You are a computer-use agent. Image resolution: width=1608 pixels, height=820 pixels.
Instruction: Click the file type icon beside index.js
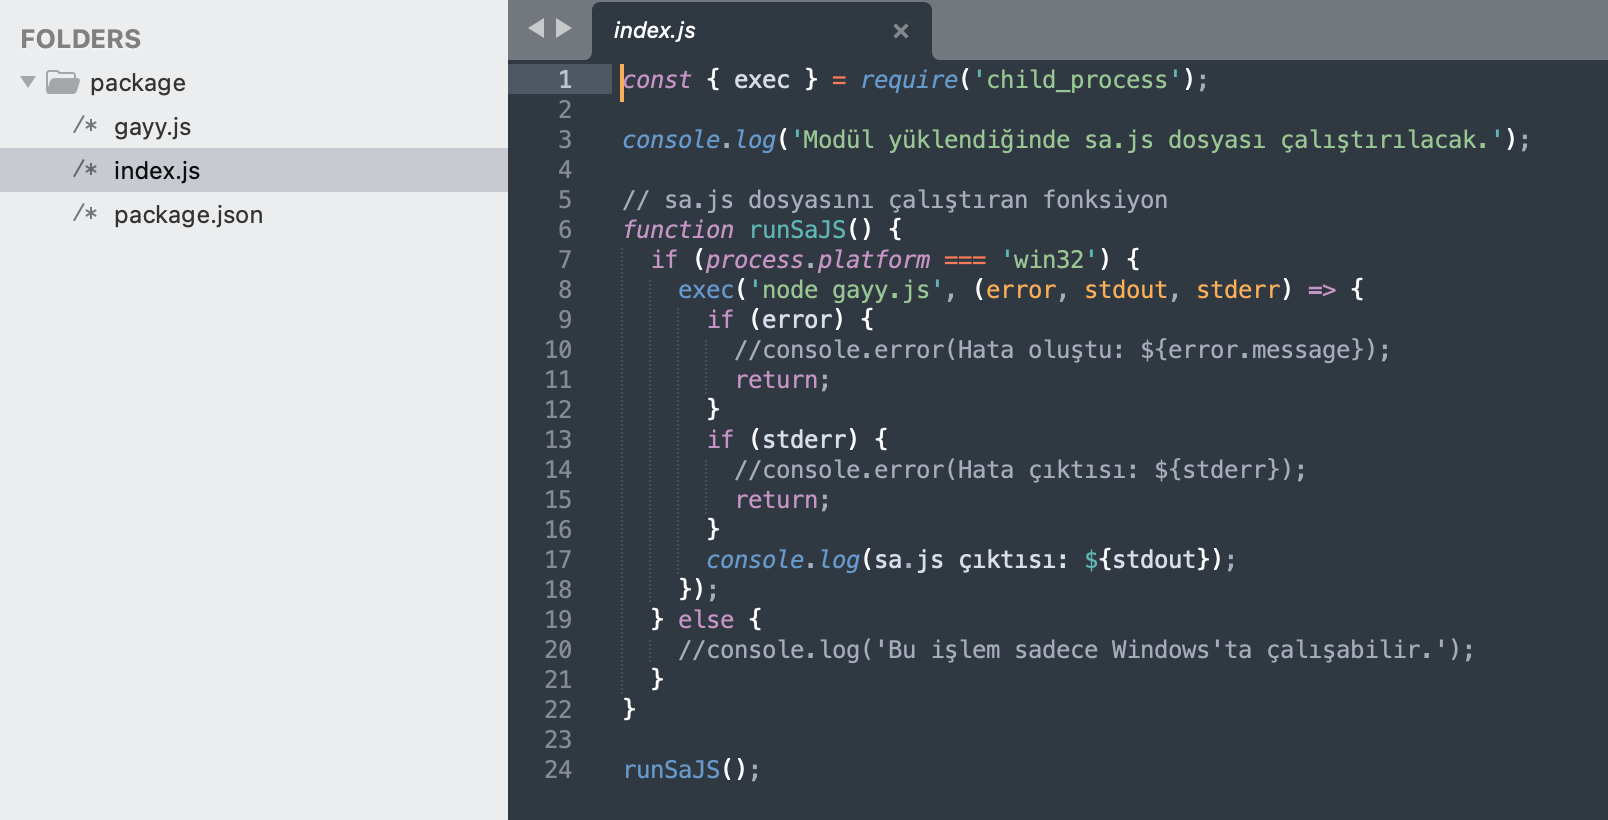point(85,170)
